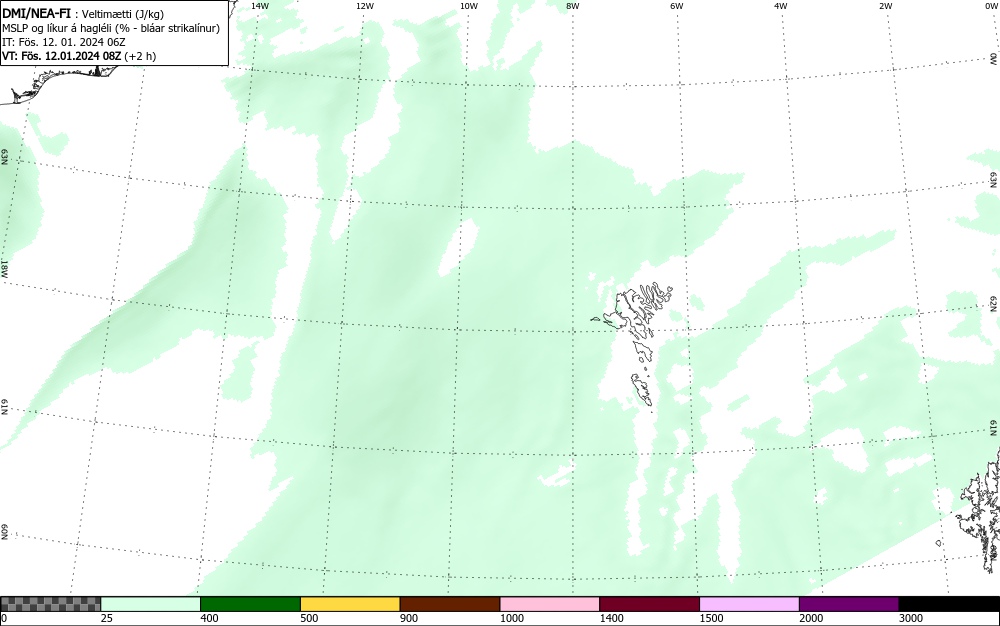This screenshot has width=1000, height=626.
Task: Click the light green 25–400 legend swatch
Action: [151, 604]
